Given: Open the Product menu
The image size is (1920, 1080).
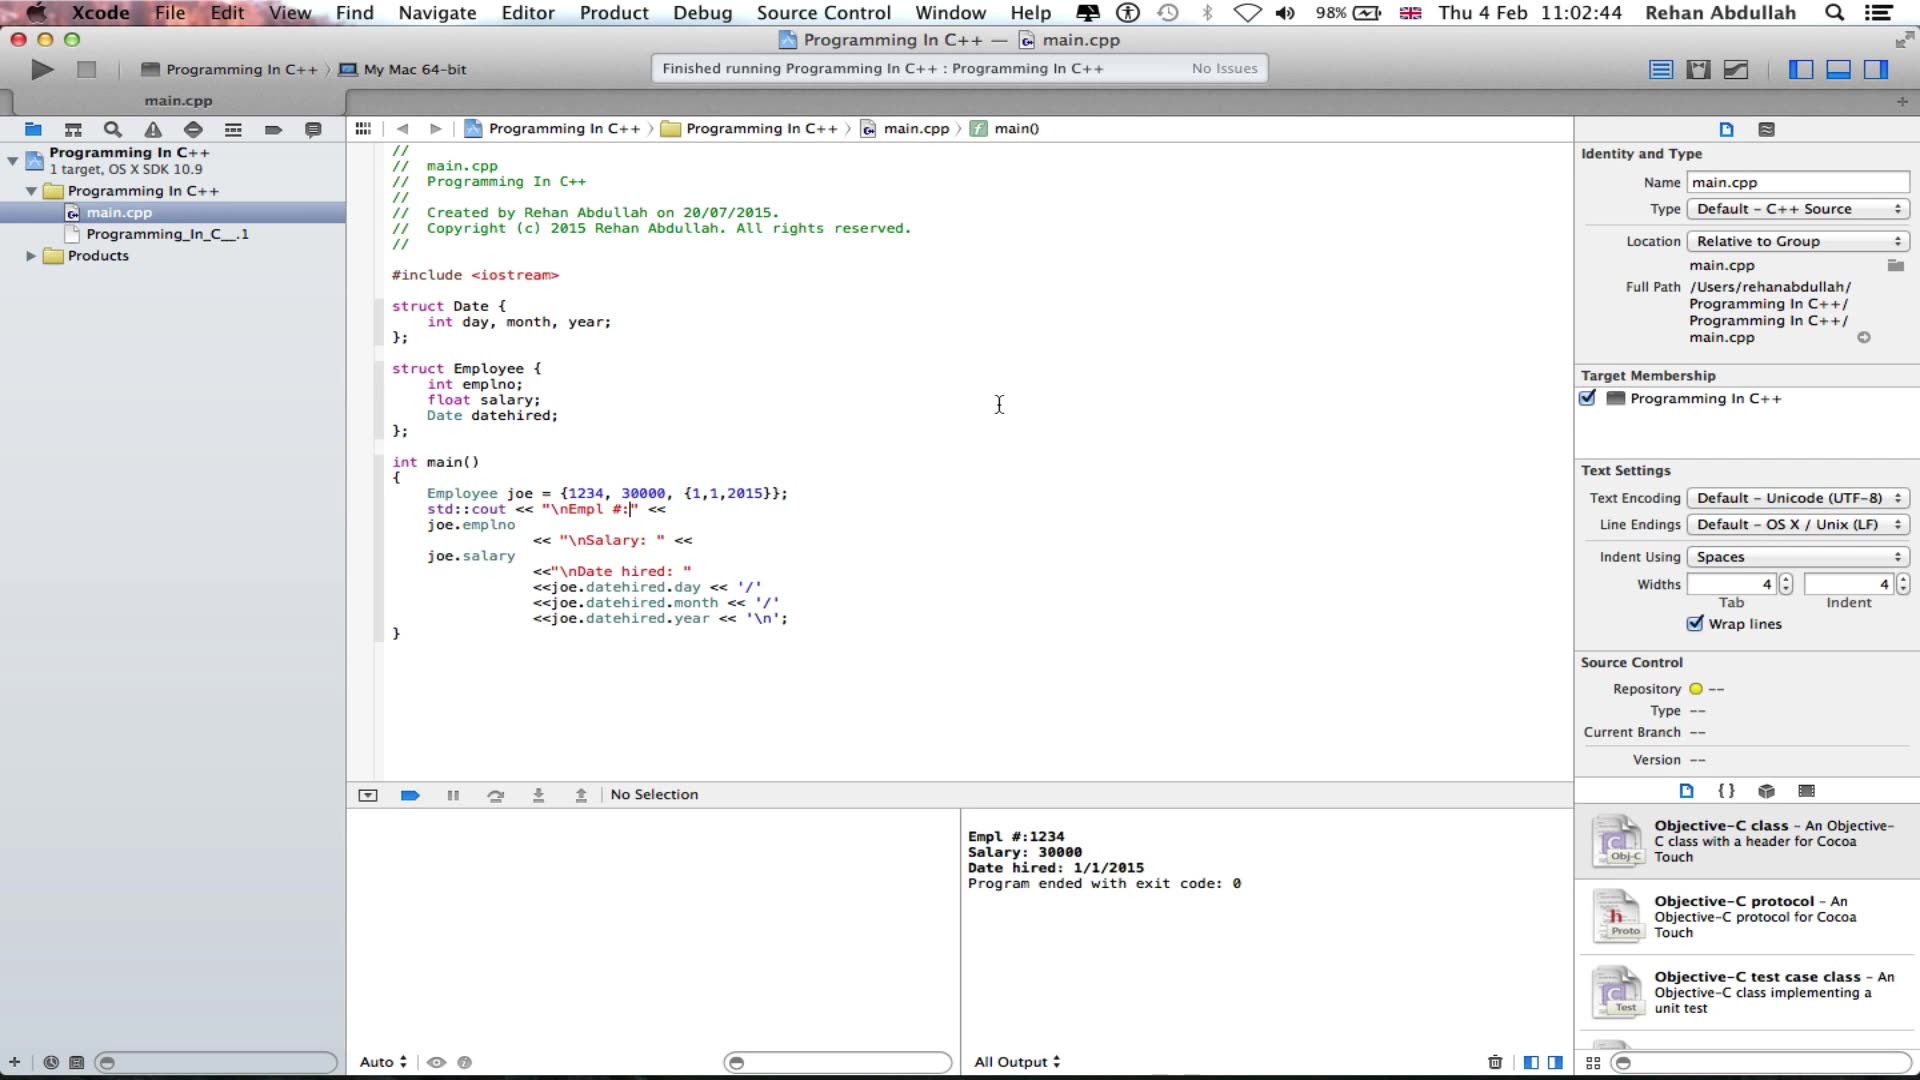Looking at the screenshot, I should point(613,13).
